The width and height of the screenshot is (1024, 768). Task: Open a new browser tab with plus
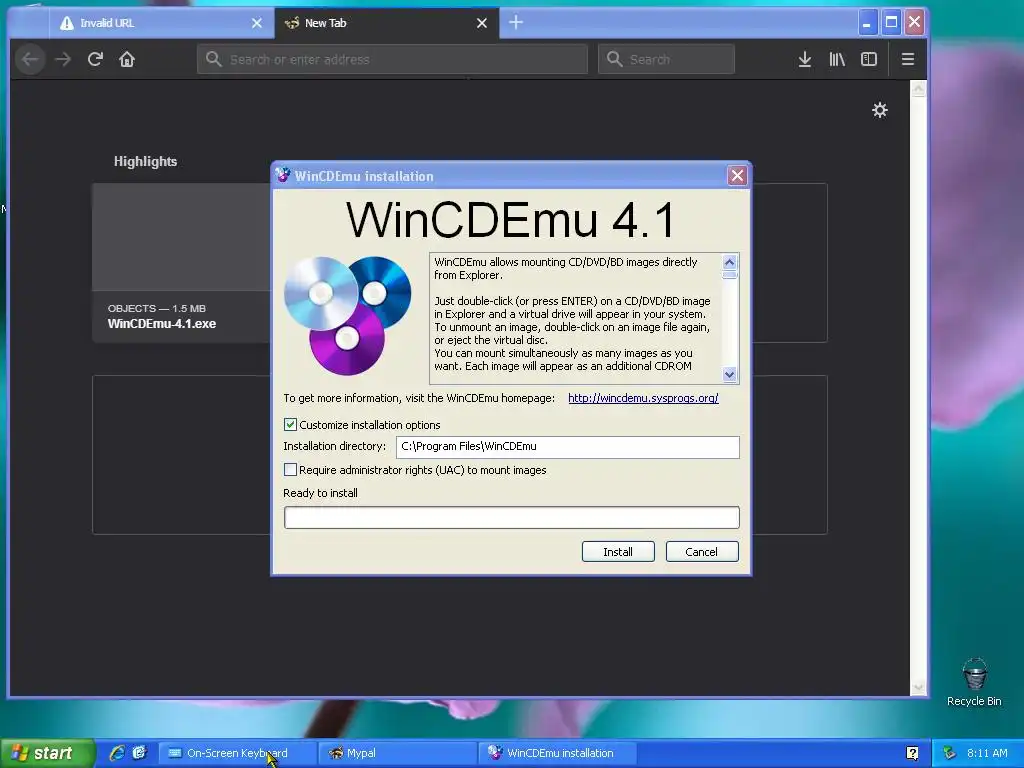pyautogui.click(x=516, y=23)
